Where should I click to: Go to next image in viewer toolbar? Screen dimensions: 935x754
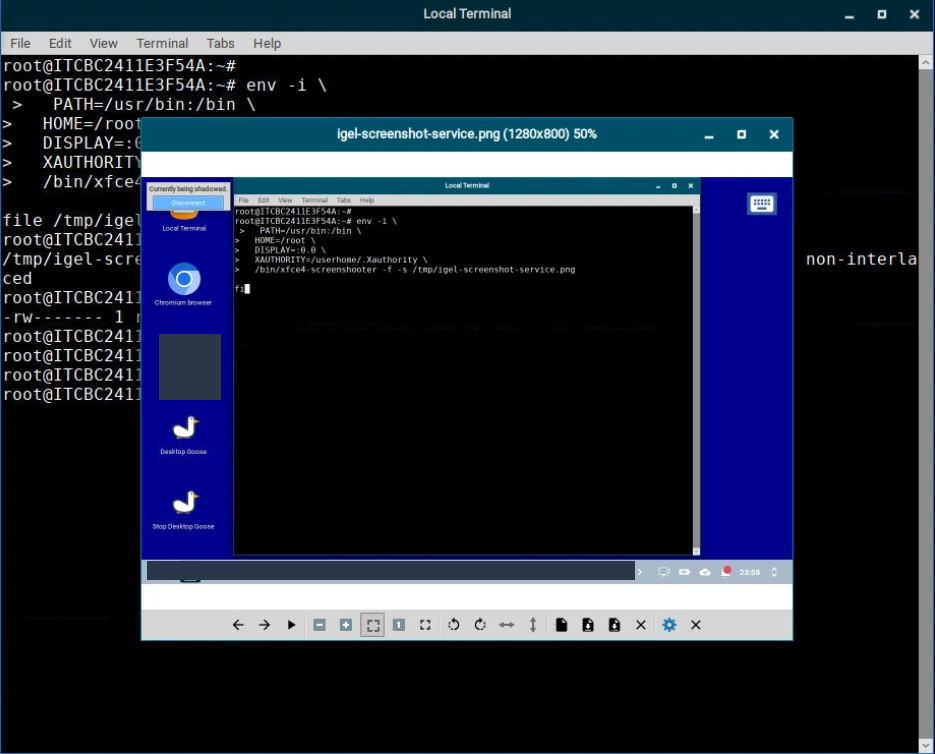pos(264,625)
